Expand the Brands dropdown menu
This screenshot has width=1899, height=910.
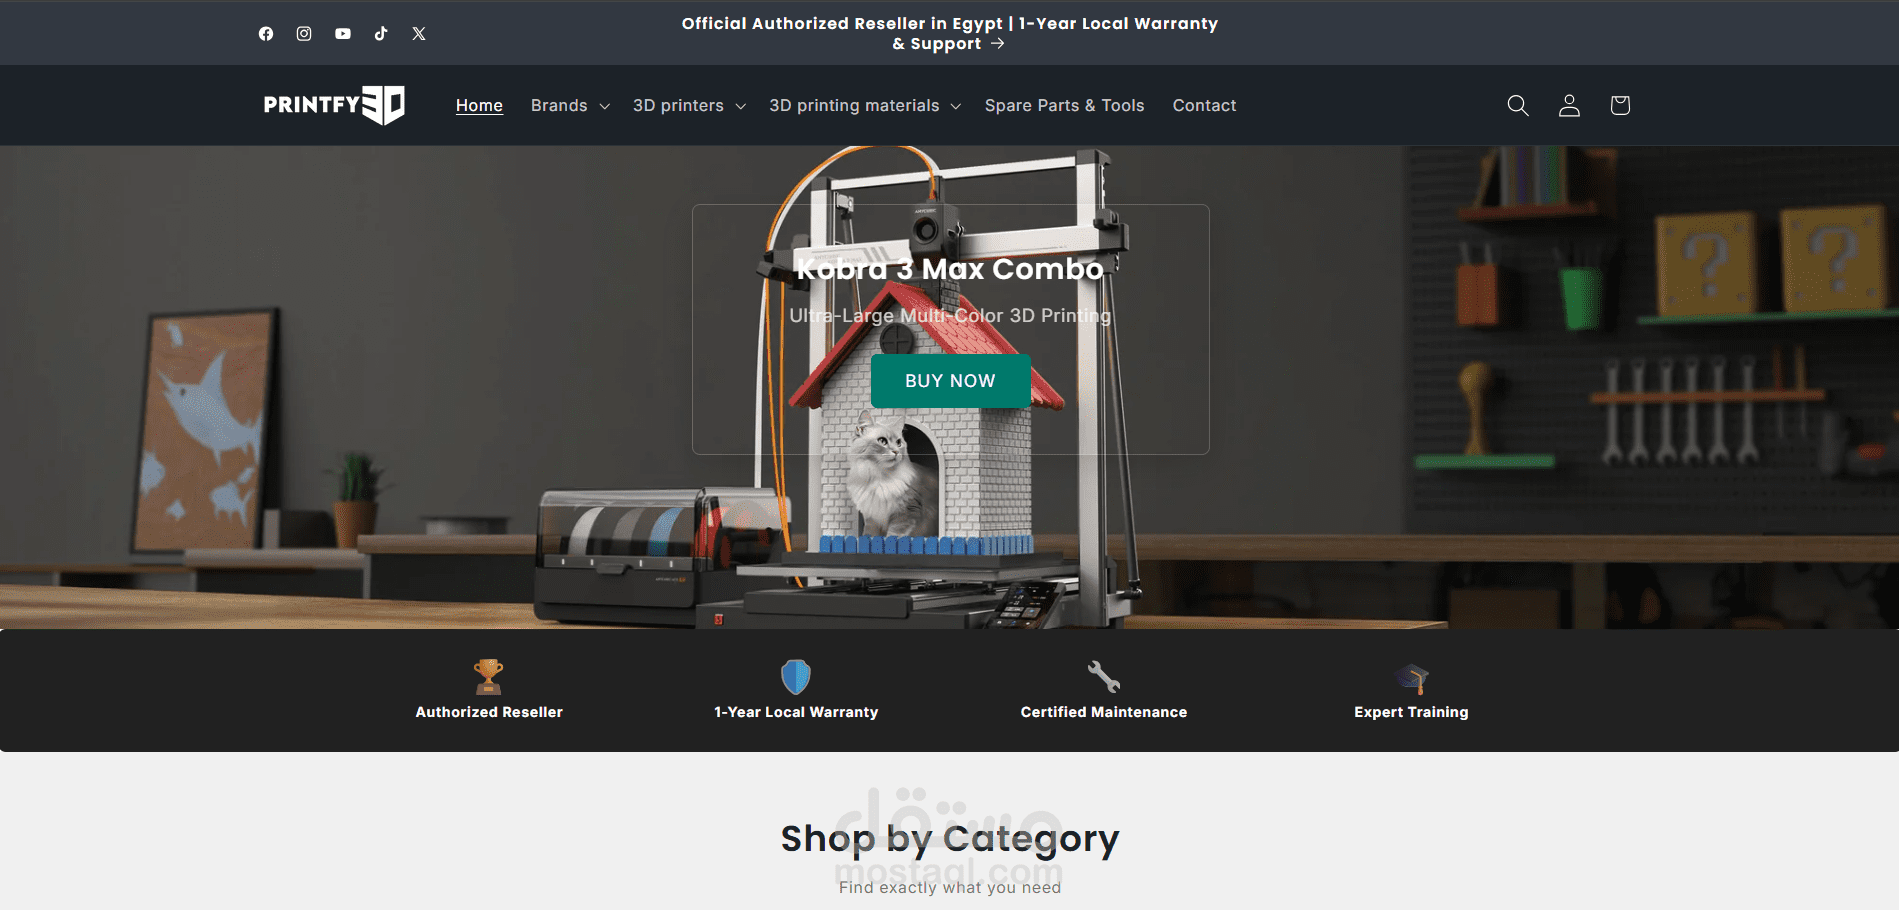coord(569,105)
